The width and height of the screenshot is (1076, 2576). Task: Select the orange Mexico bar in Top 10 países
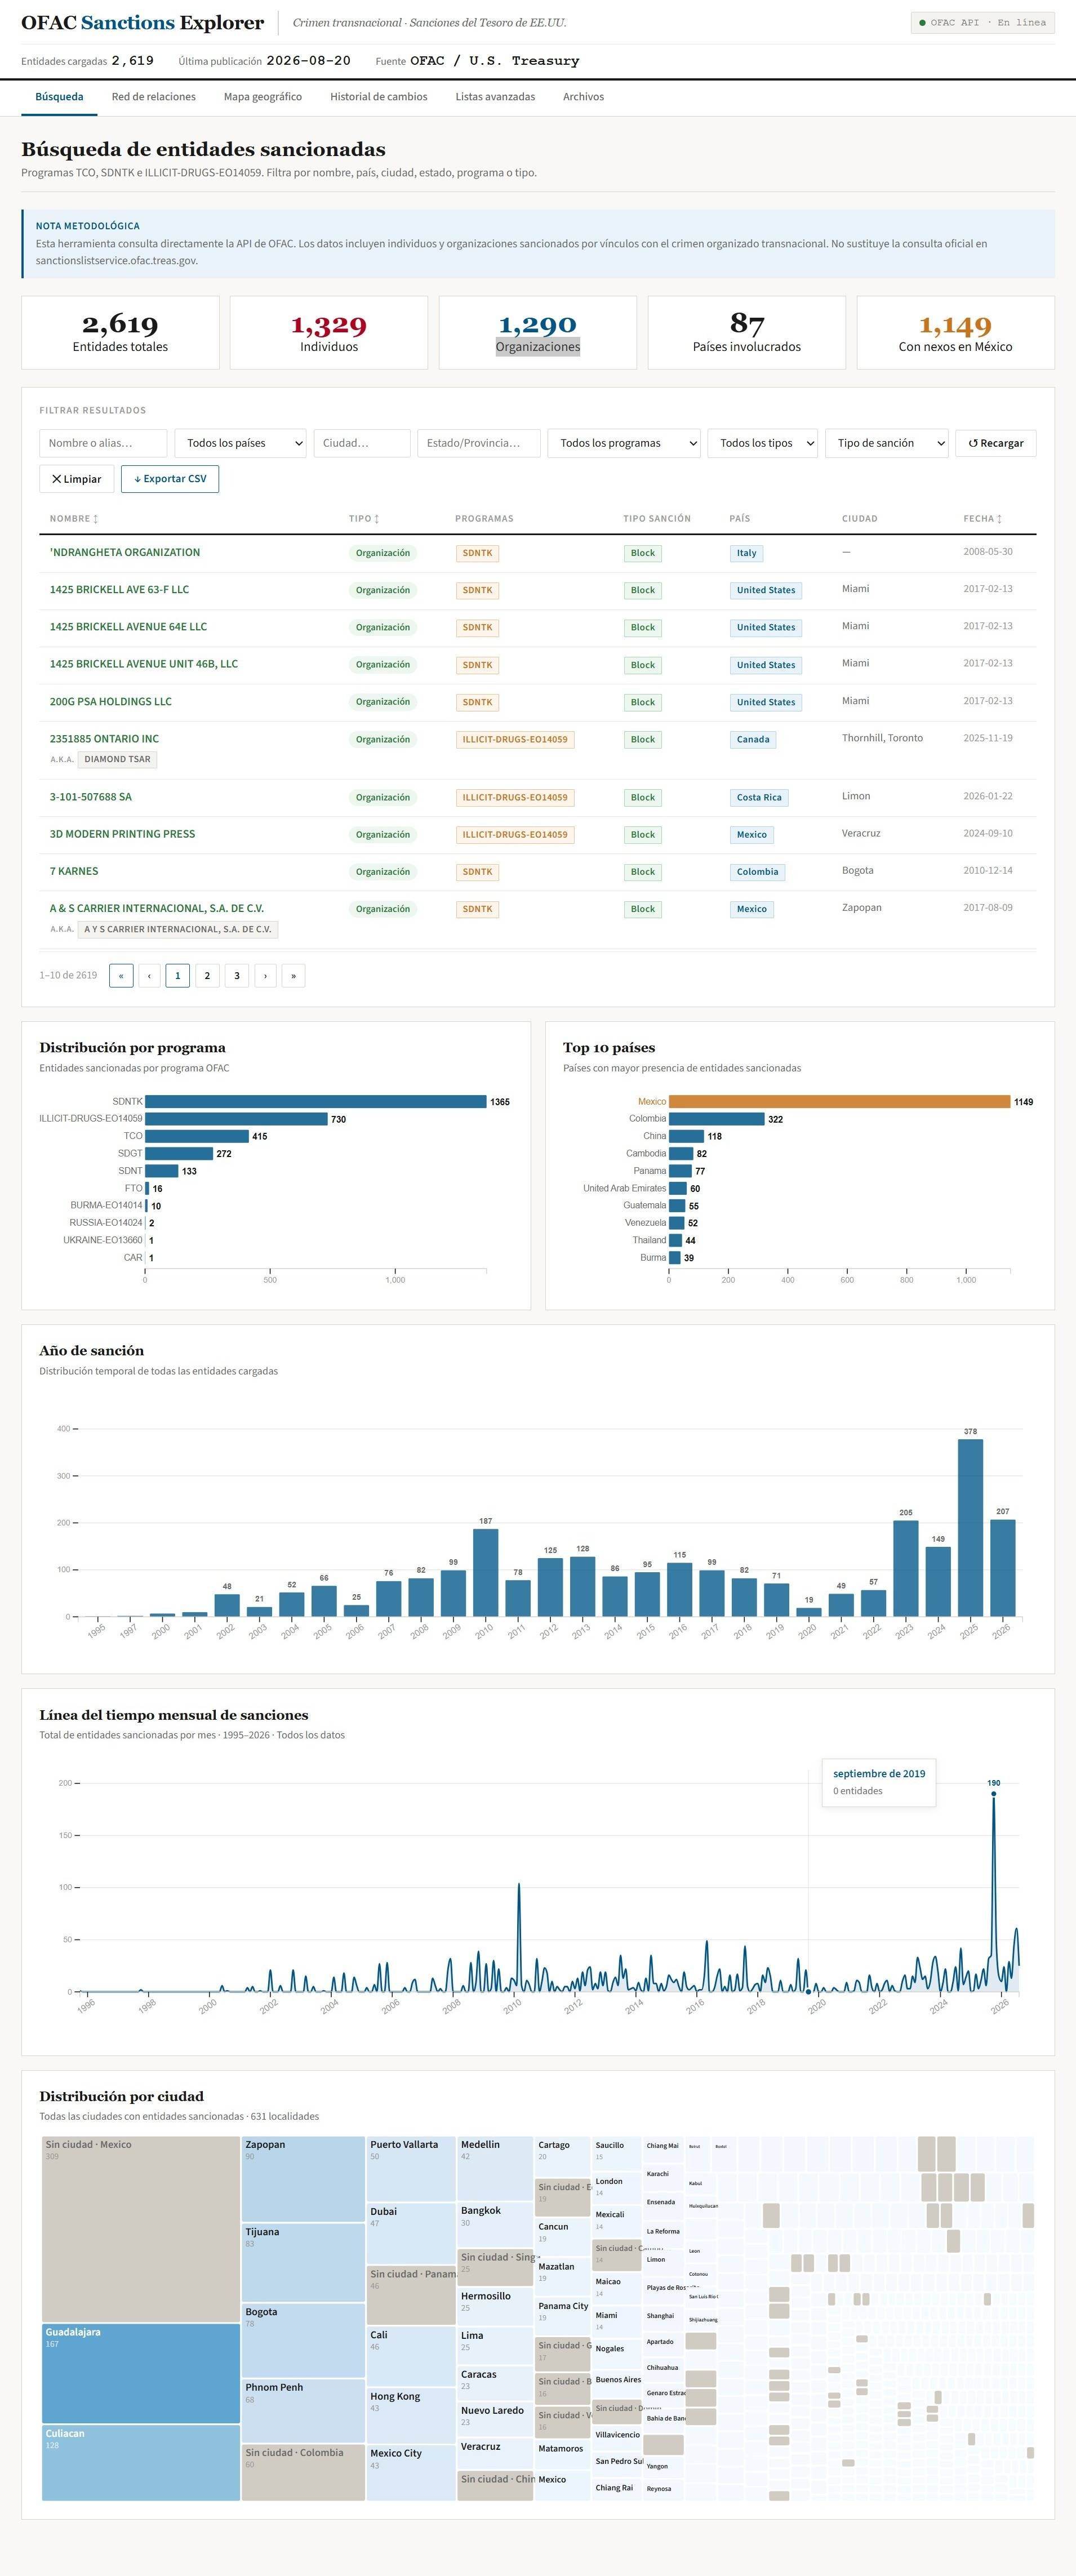click(x=839, y=1101)
